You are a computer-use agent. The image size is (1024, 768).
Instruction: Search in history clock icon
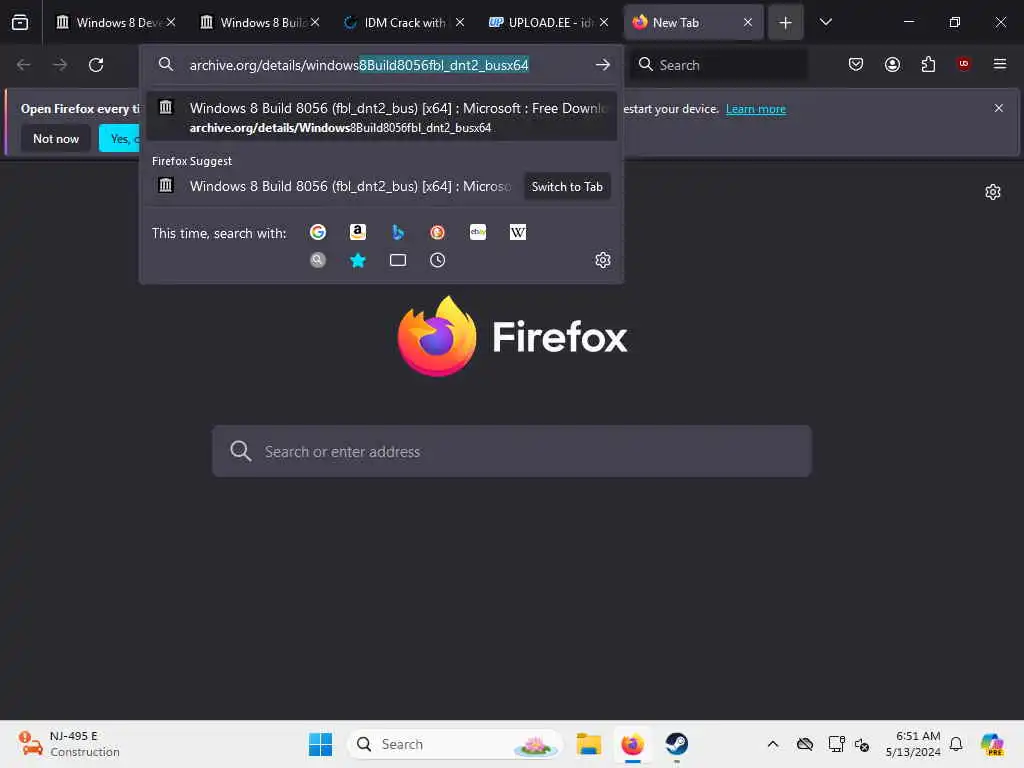438,260
